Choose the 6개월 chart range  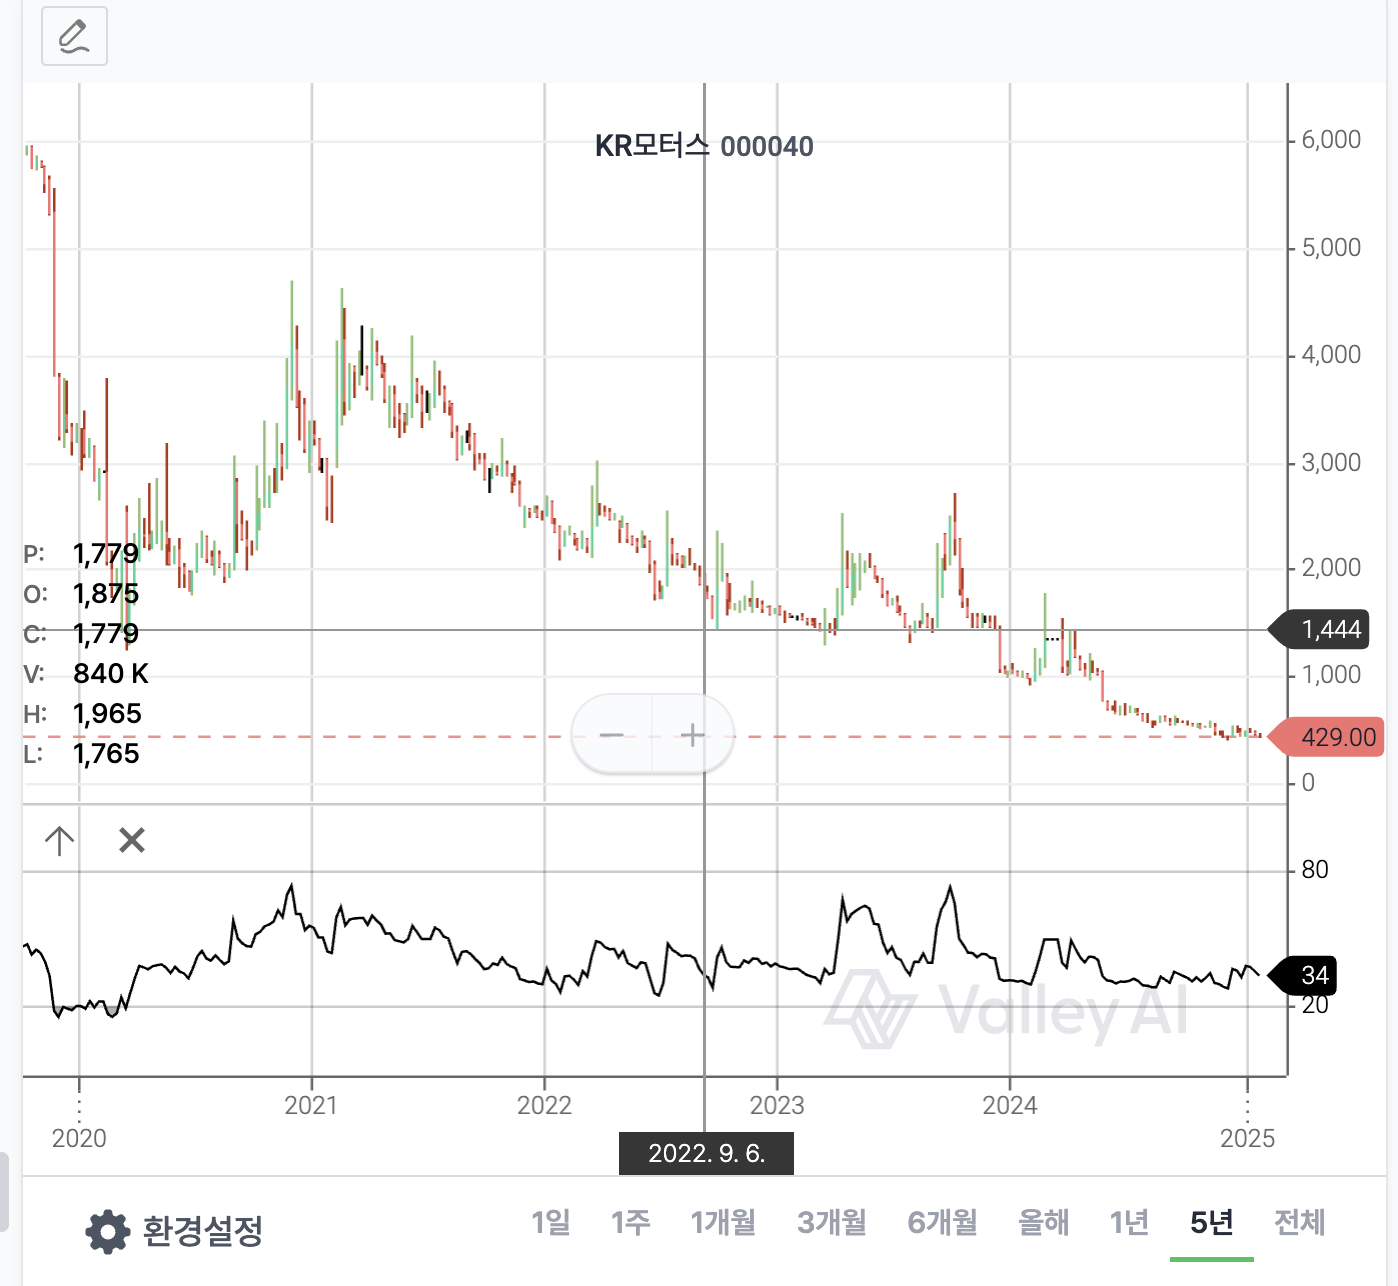coord(942,1222)
